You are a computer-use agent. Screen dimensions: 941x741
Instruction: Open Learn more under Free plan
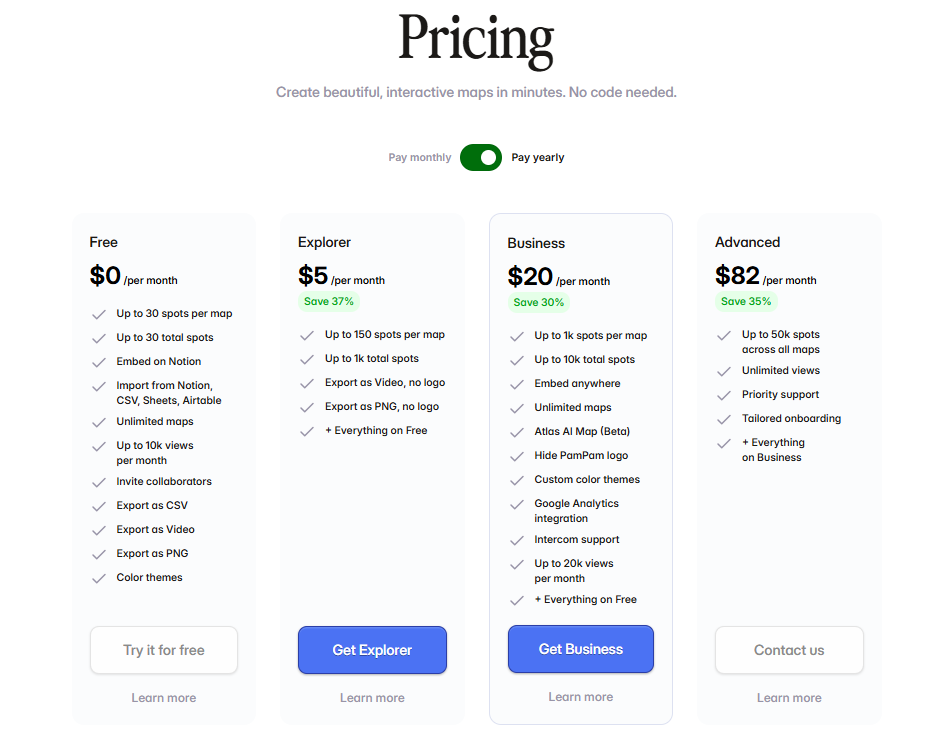pos(163,698)
